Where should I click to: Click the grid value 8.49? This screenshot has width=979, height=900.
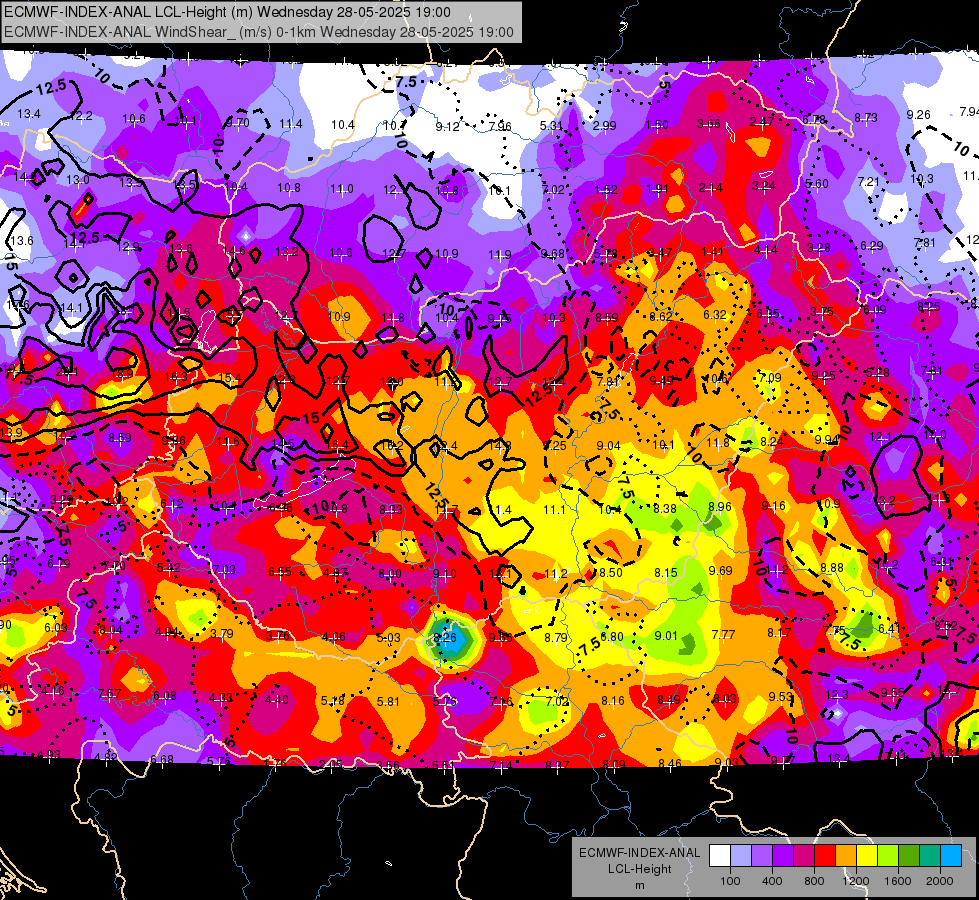669,700
